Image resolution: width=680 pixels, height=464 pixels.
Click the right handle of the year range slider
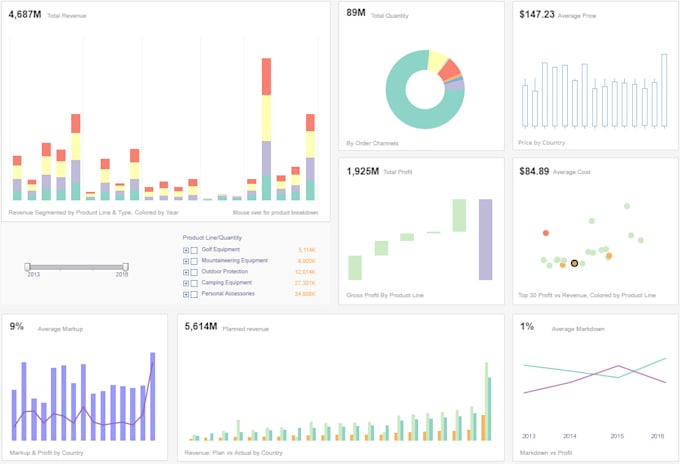tap(125, 267)
